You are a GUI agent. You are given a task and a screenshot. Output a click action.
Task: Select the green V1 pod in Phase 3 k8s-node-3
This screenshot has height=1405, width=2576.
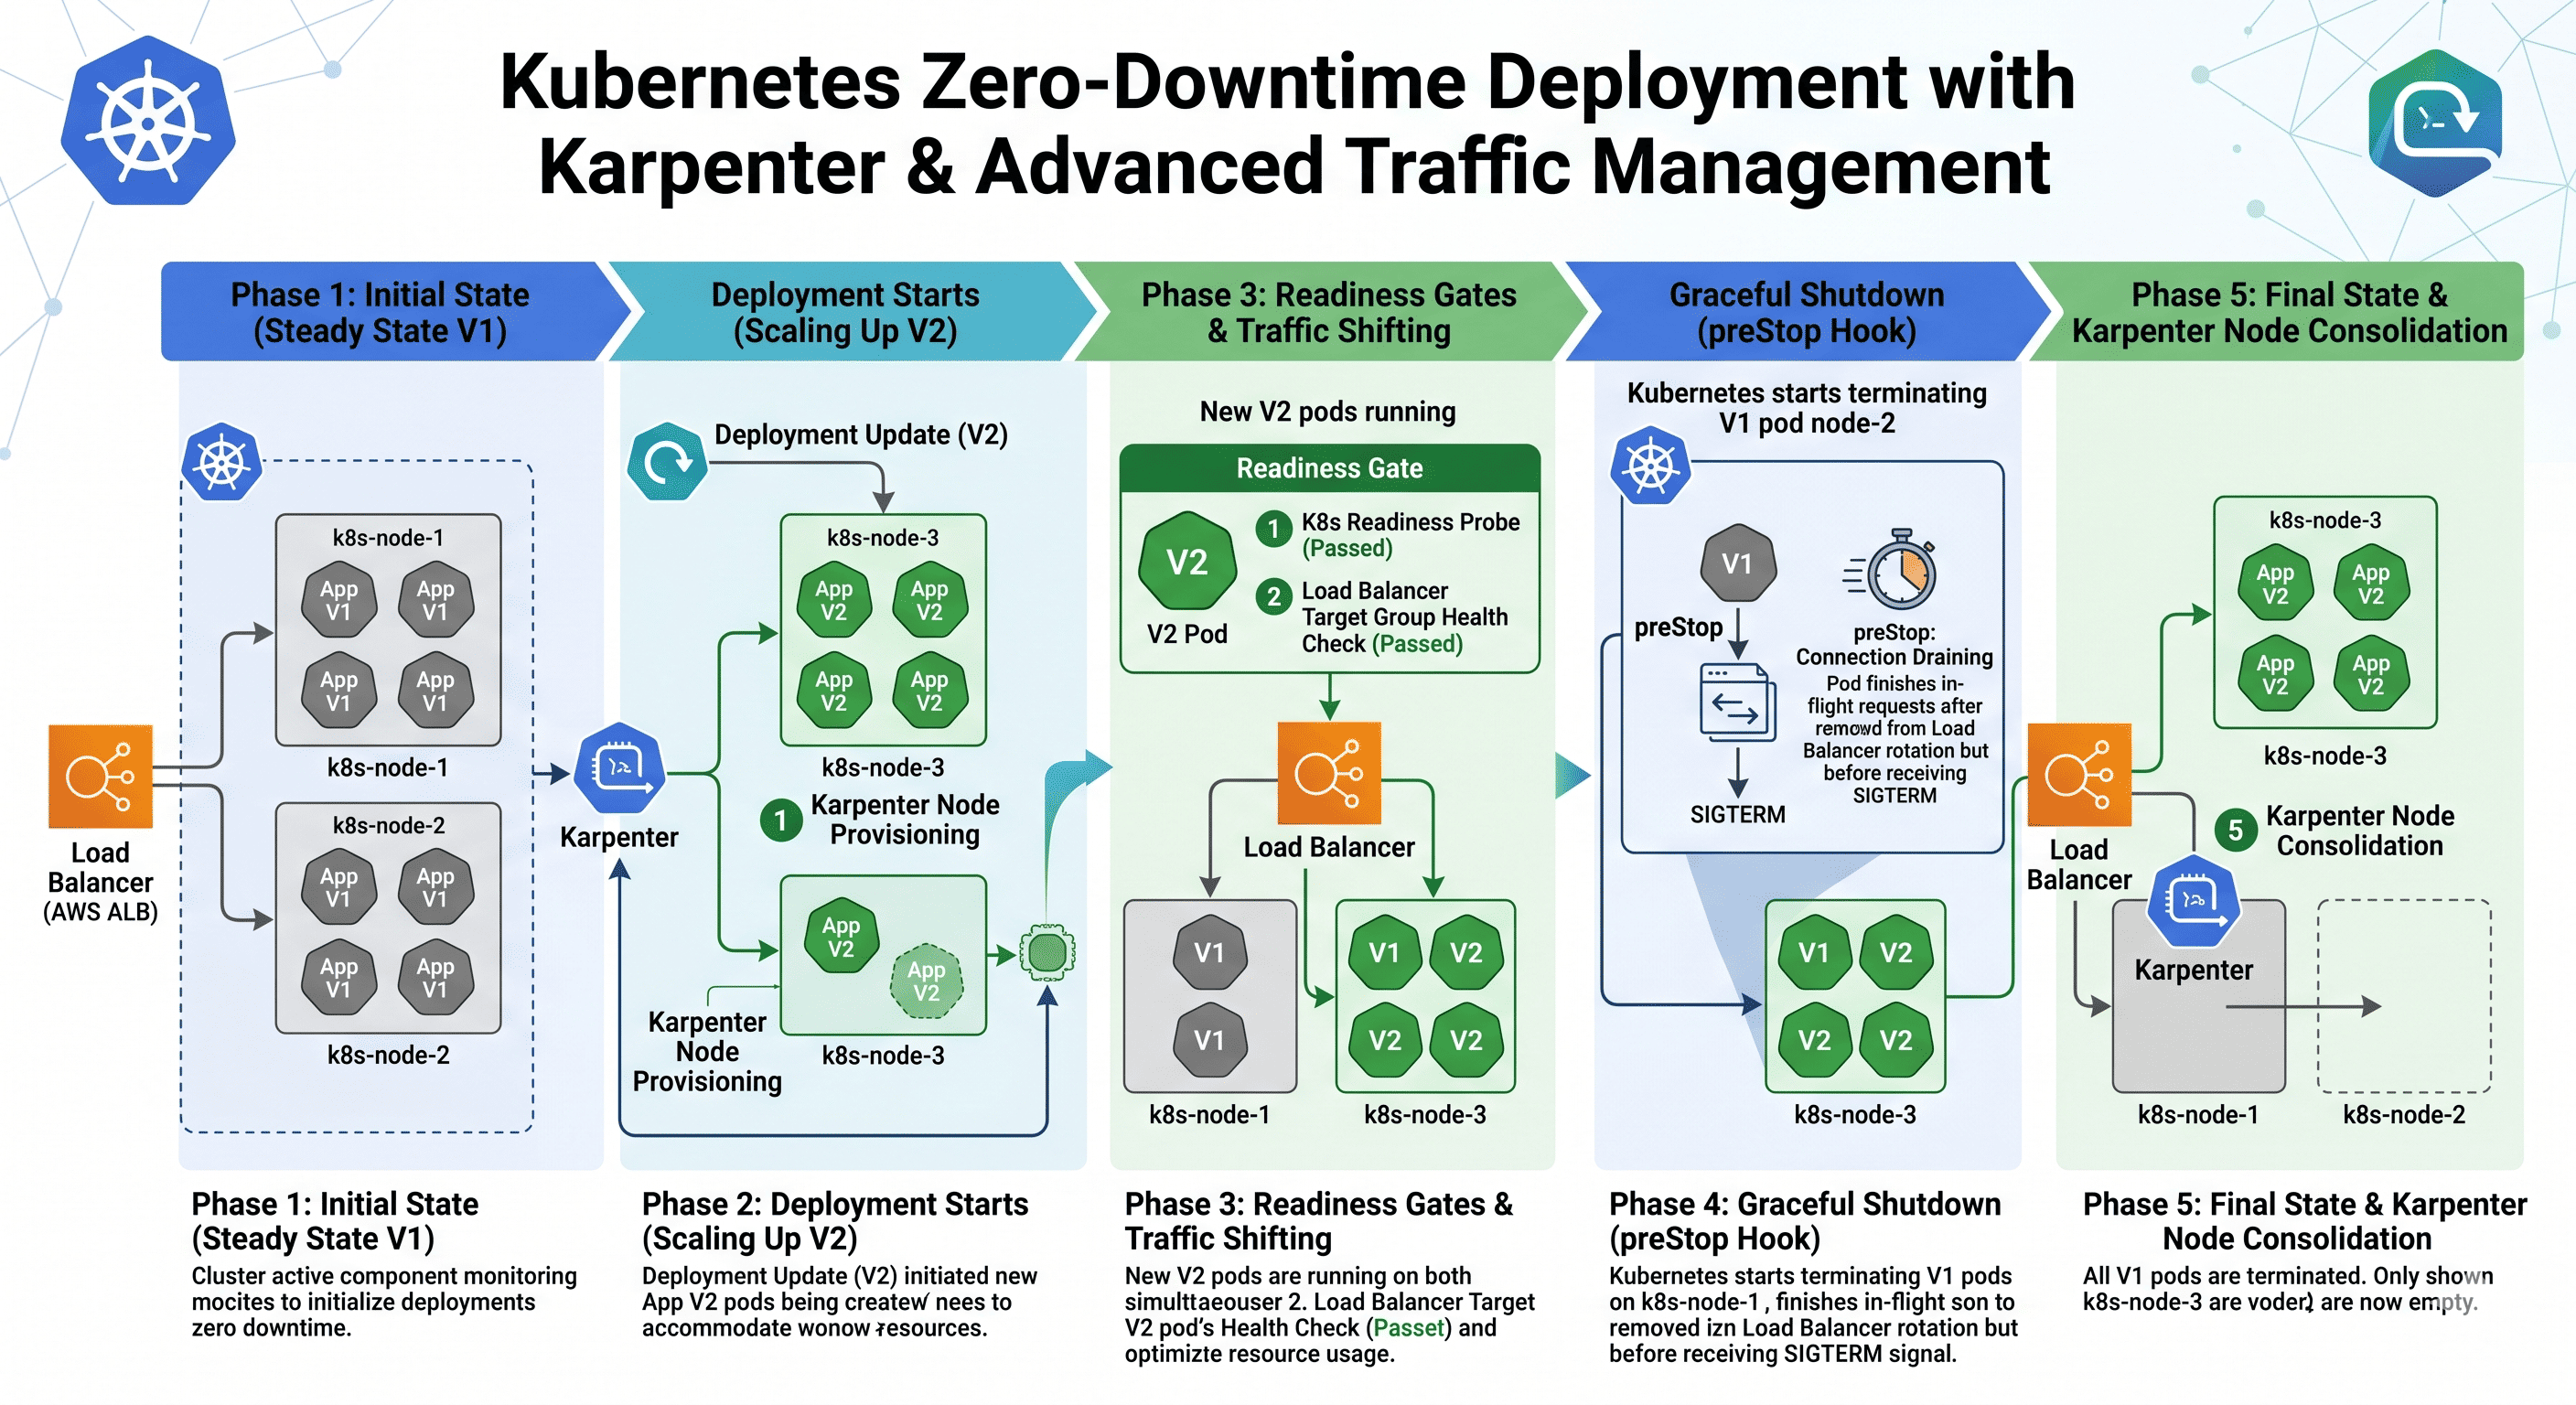coord(1384,952)
